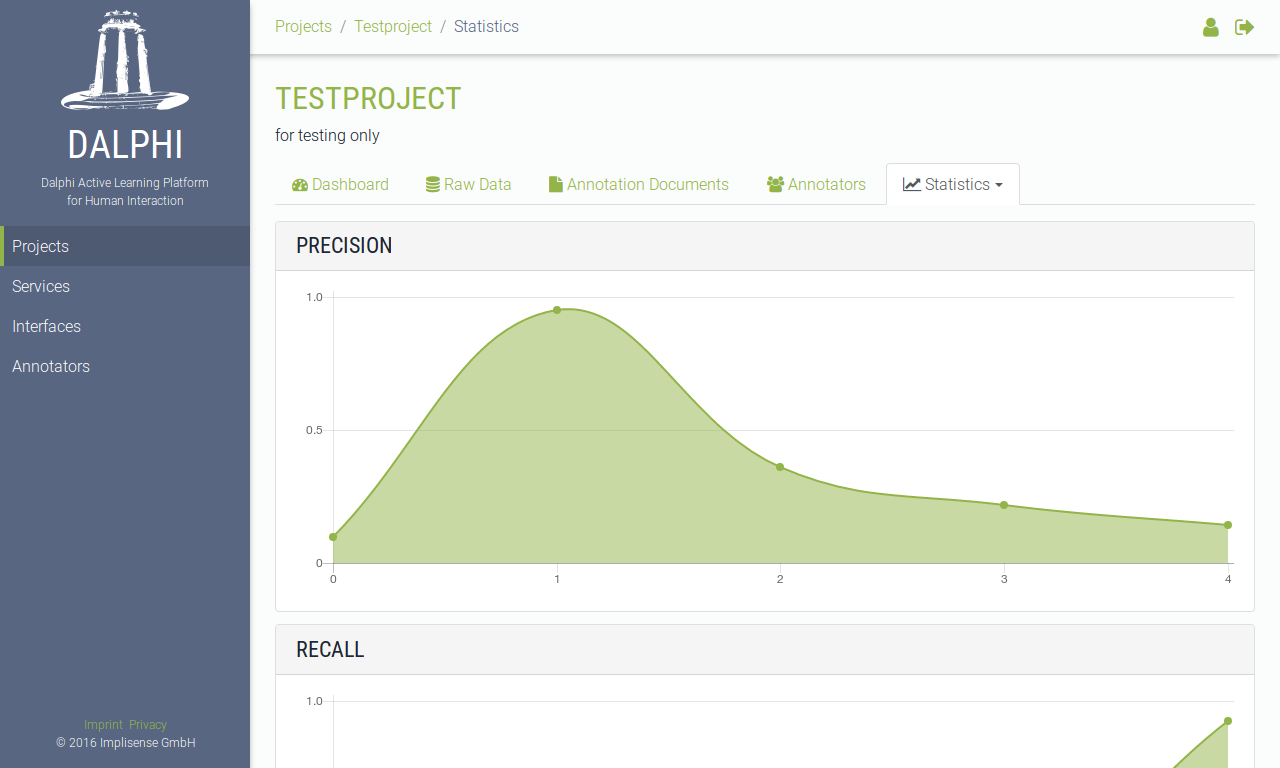
Task: Click the Precision data point at x=0
Action: tap(333, 537)
